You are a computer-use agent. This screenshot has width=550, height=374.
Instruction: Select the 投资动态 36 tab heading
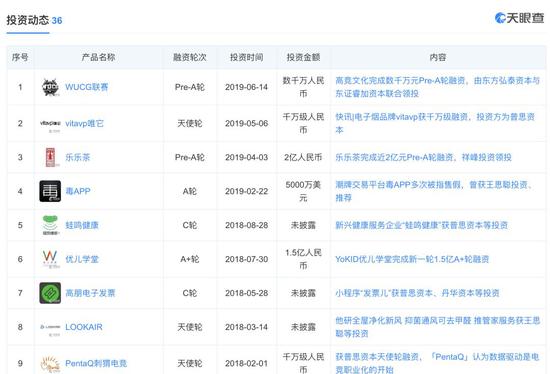pos(34,20)
